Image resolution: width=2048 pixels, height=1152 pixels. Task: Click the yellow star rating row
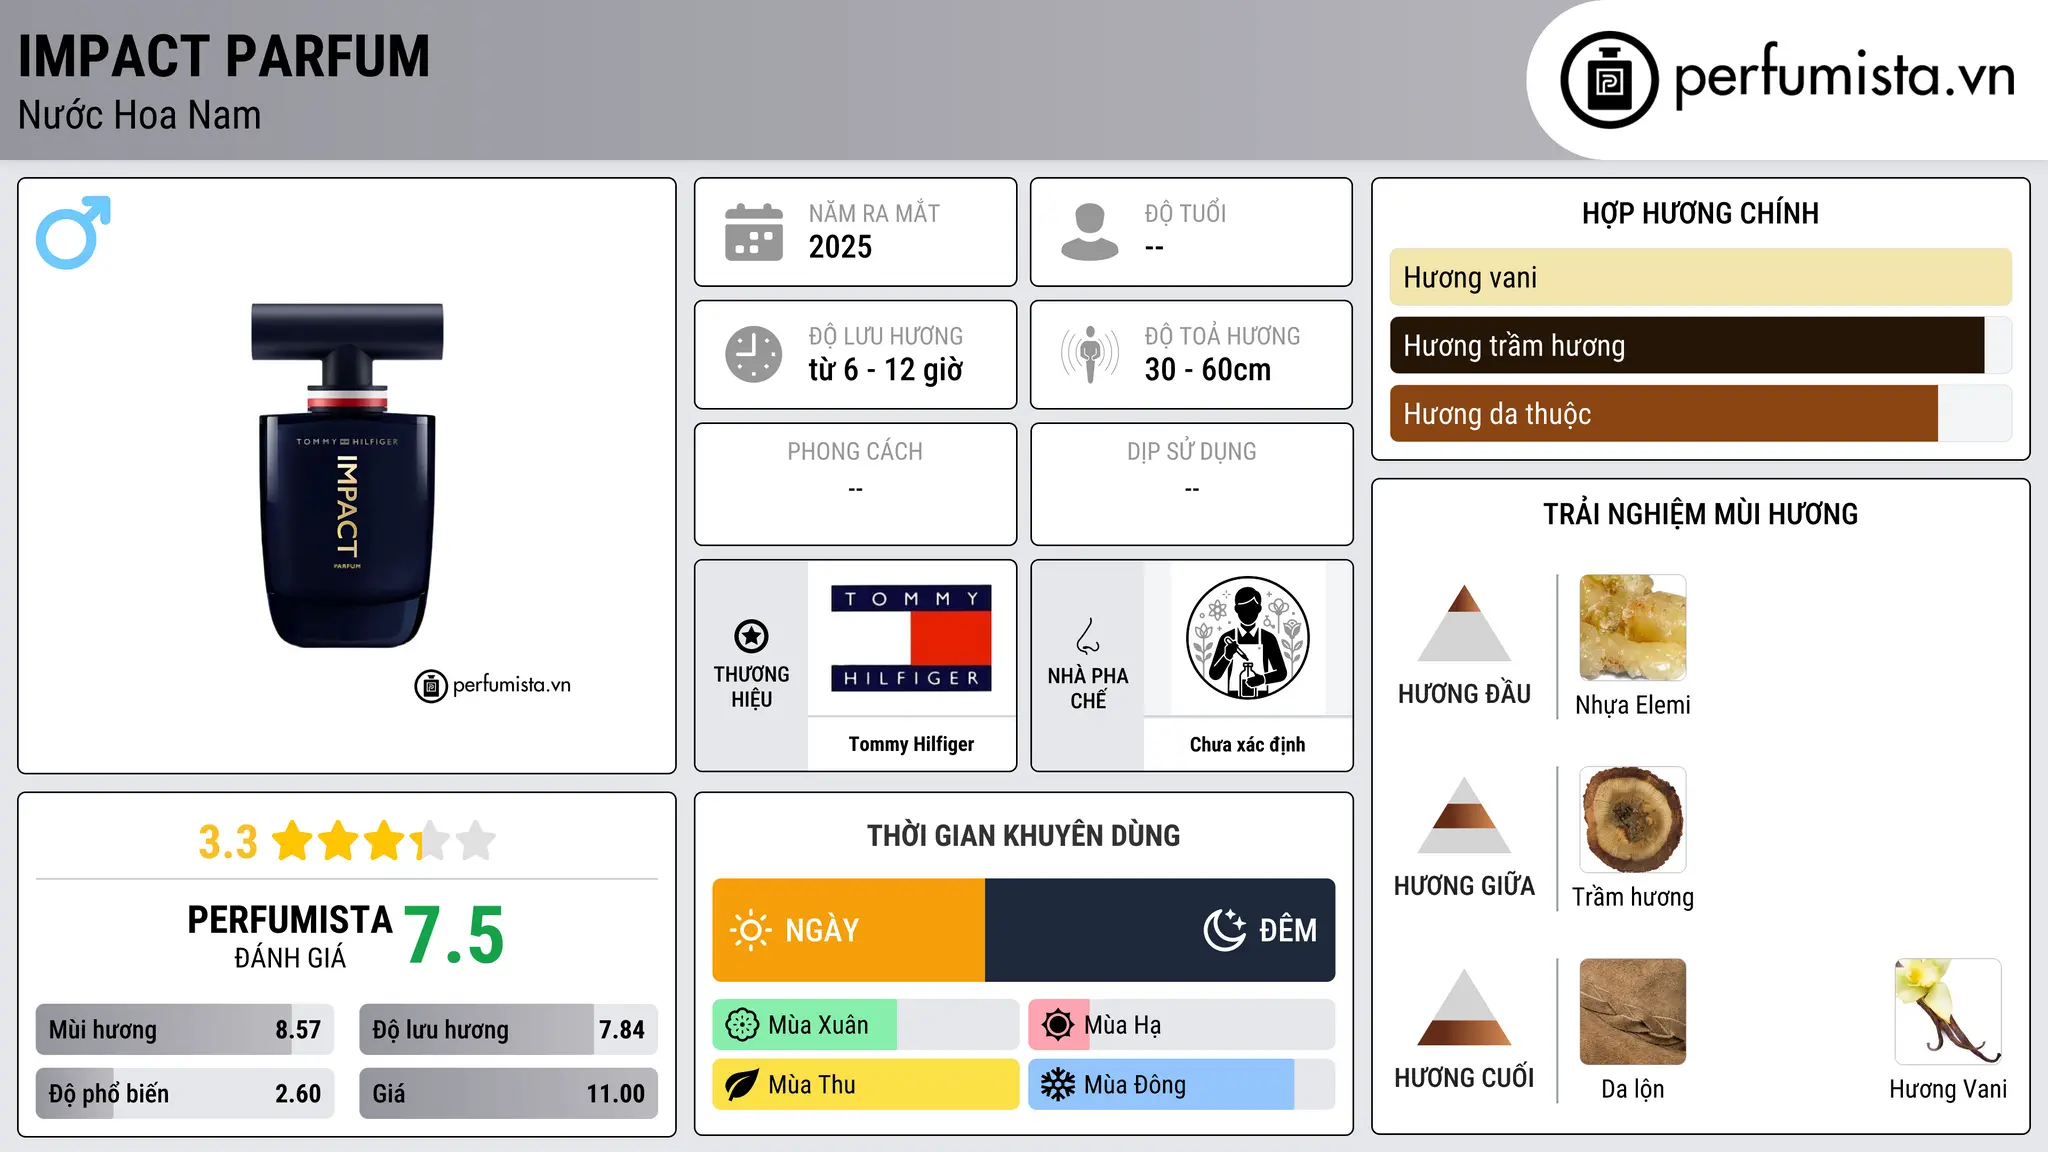383,841
